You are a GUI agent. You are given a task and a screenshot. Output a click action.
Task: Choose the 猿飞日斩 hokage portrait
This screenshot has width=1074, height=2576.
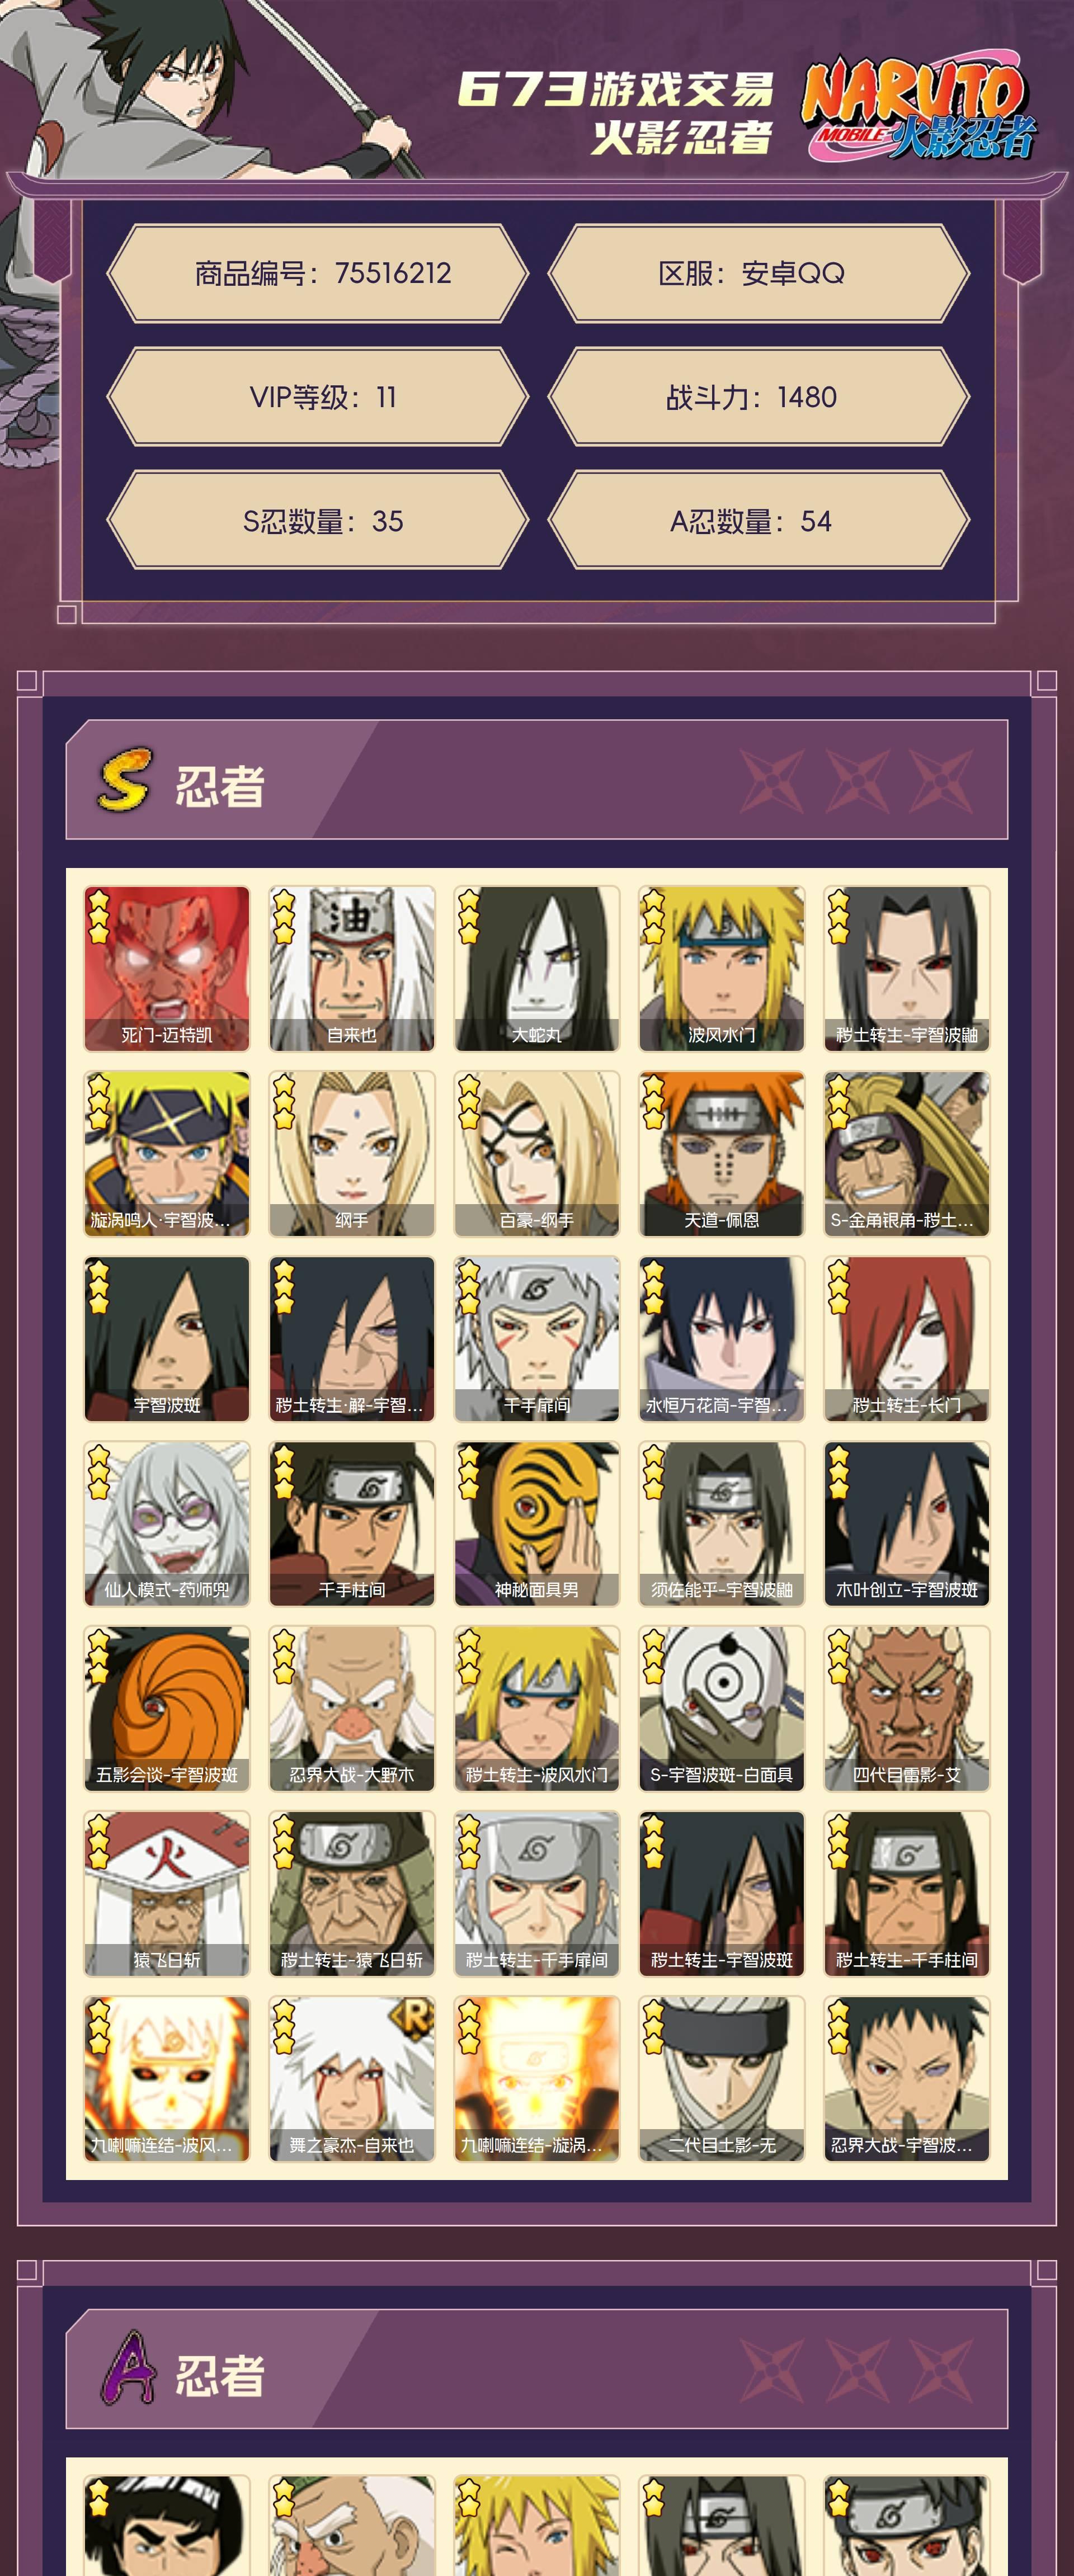(x=166, y=1893)
